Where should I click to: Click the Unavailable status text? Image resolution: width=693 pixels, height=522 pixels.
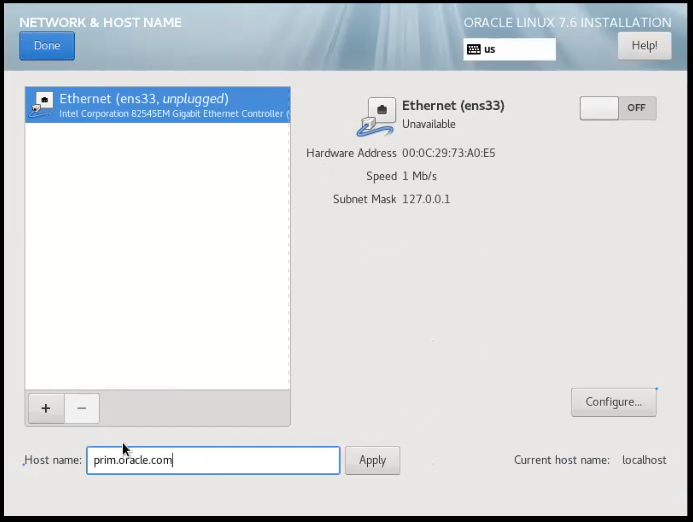coord(429,124)
